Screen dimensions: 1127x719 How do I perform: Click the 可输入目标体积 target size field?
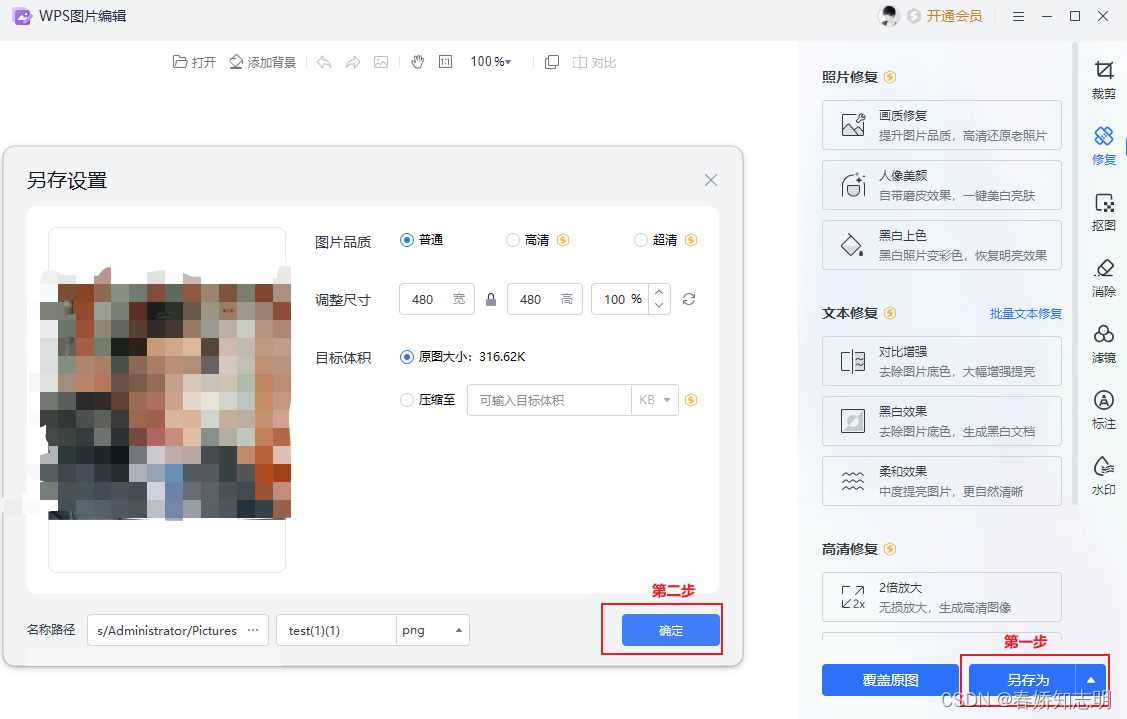549,400
